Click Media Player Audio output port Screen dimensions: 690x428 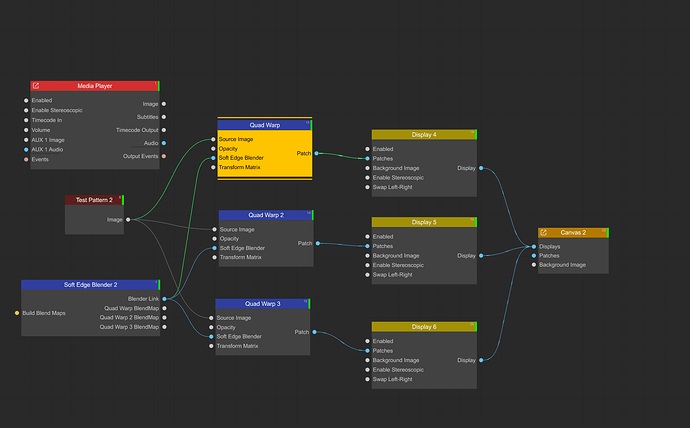click(x=164, y=143)
